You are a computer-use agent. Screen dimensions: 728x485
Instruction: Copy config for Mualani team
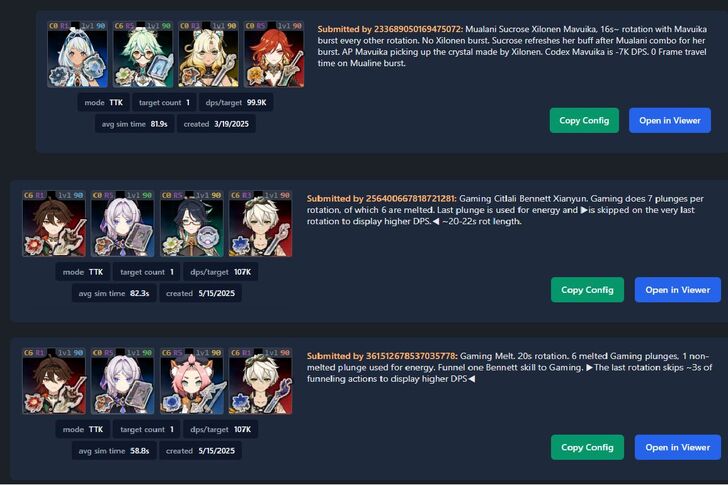click(x=584, y=121)
